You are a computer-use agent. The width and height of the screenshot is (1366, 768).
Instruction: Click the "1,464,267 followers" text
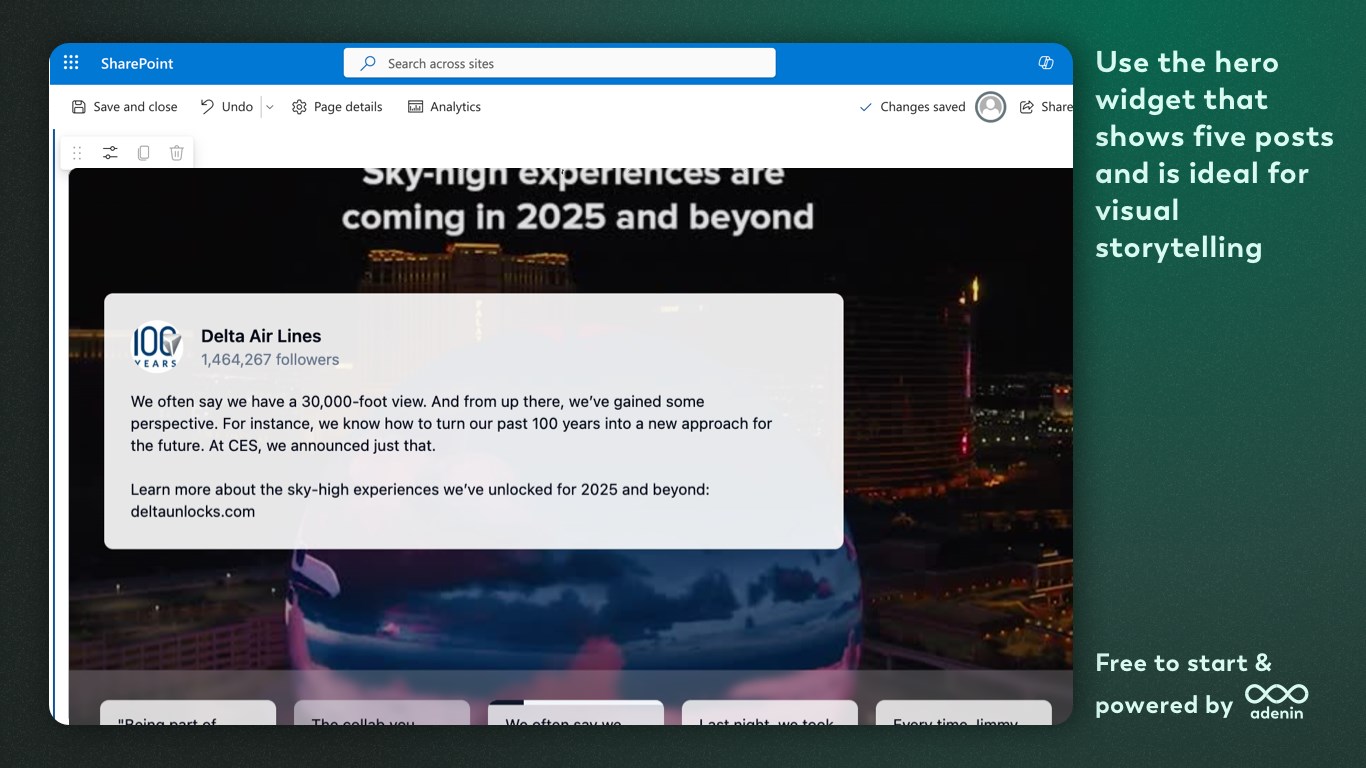270,360
